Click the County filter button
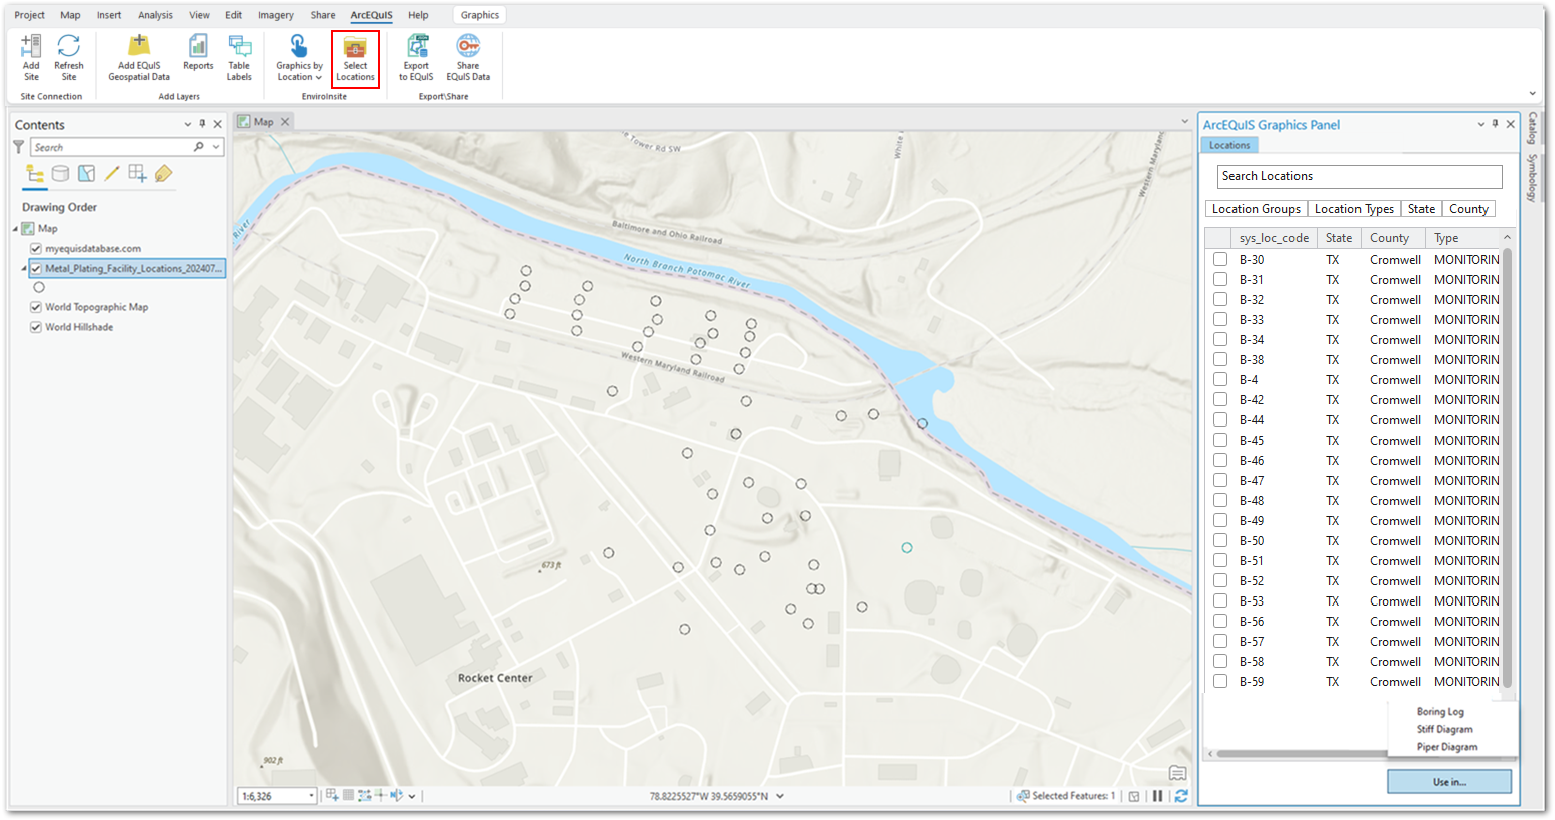The width and height of the screenshot is (1555, 820). [1468, 209]
